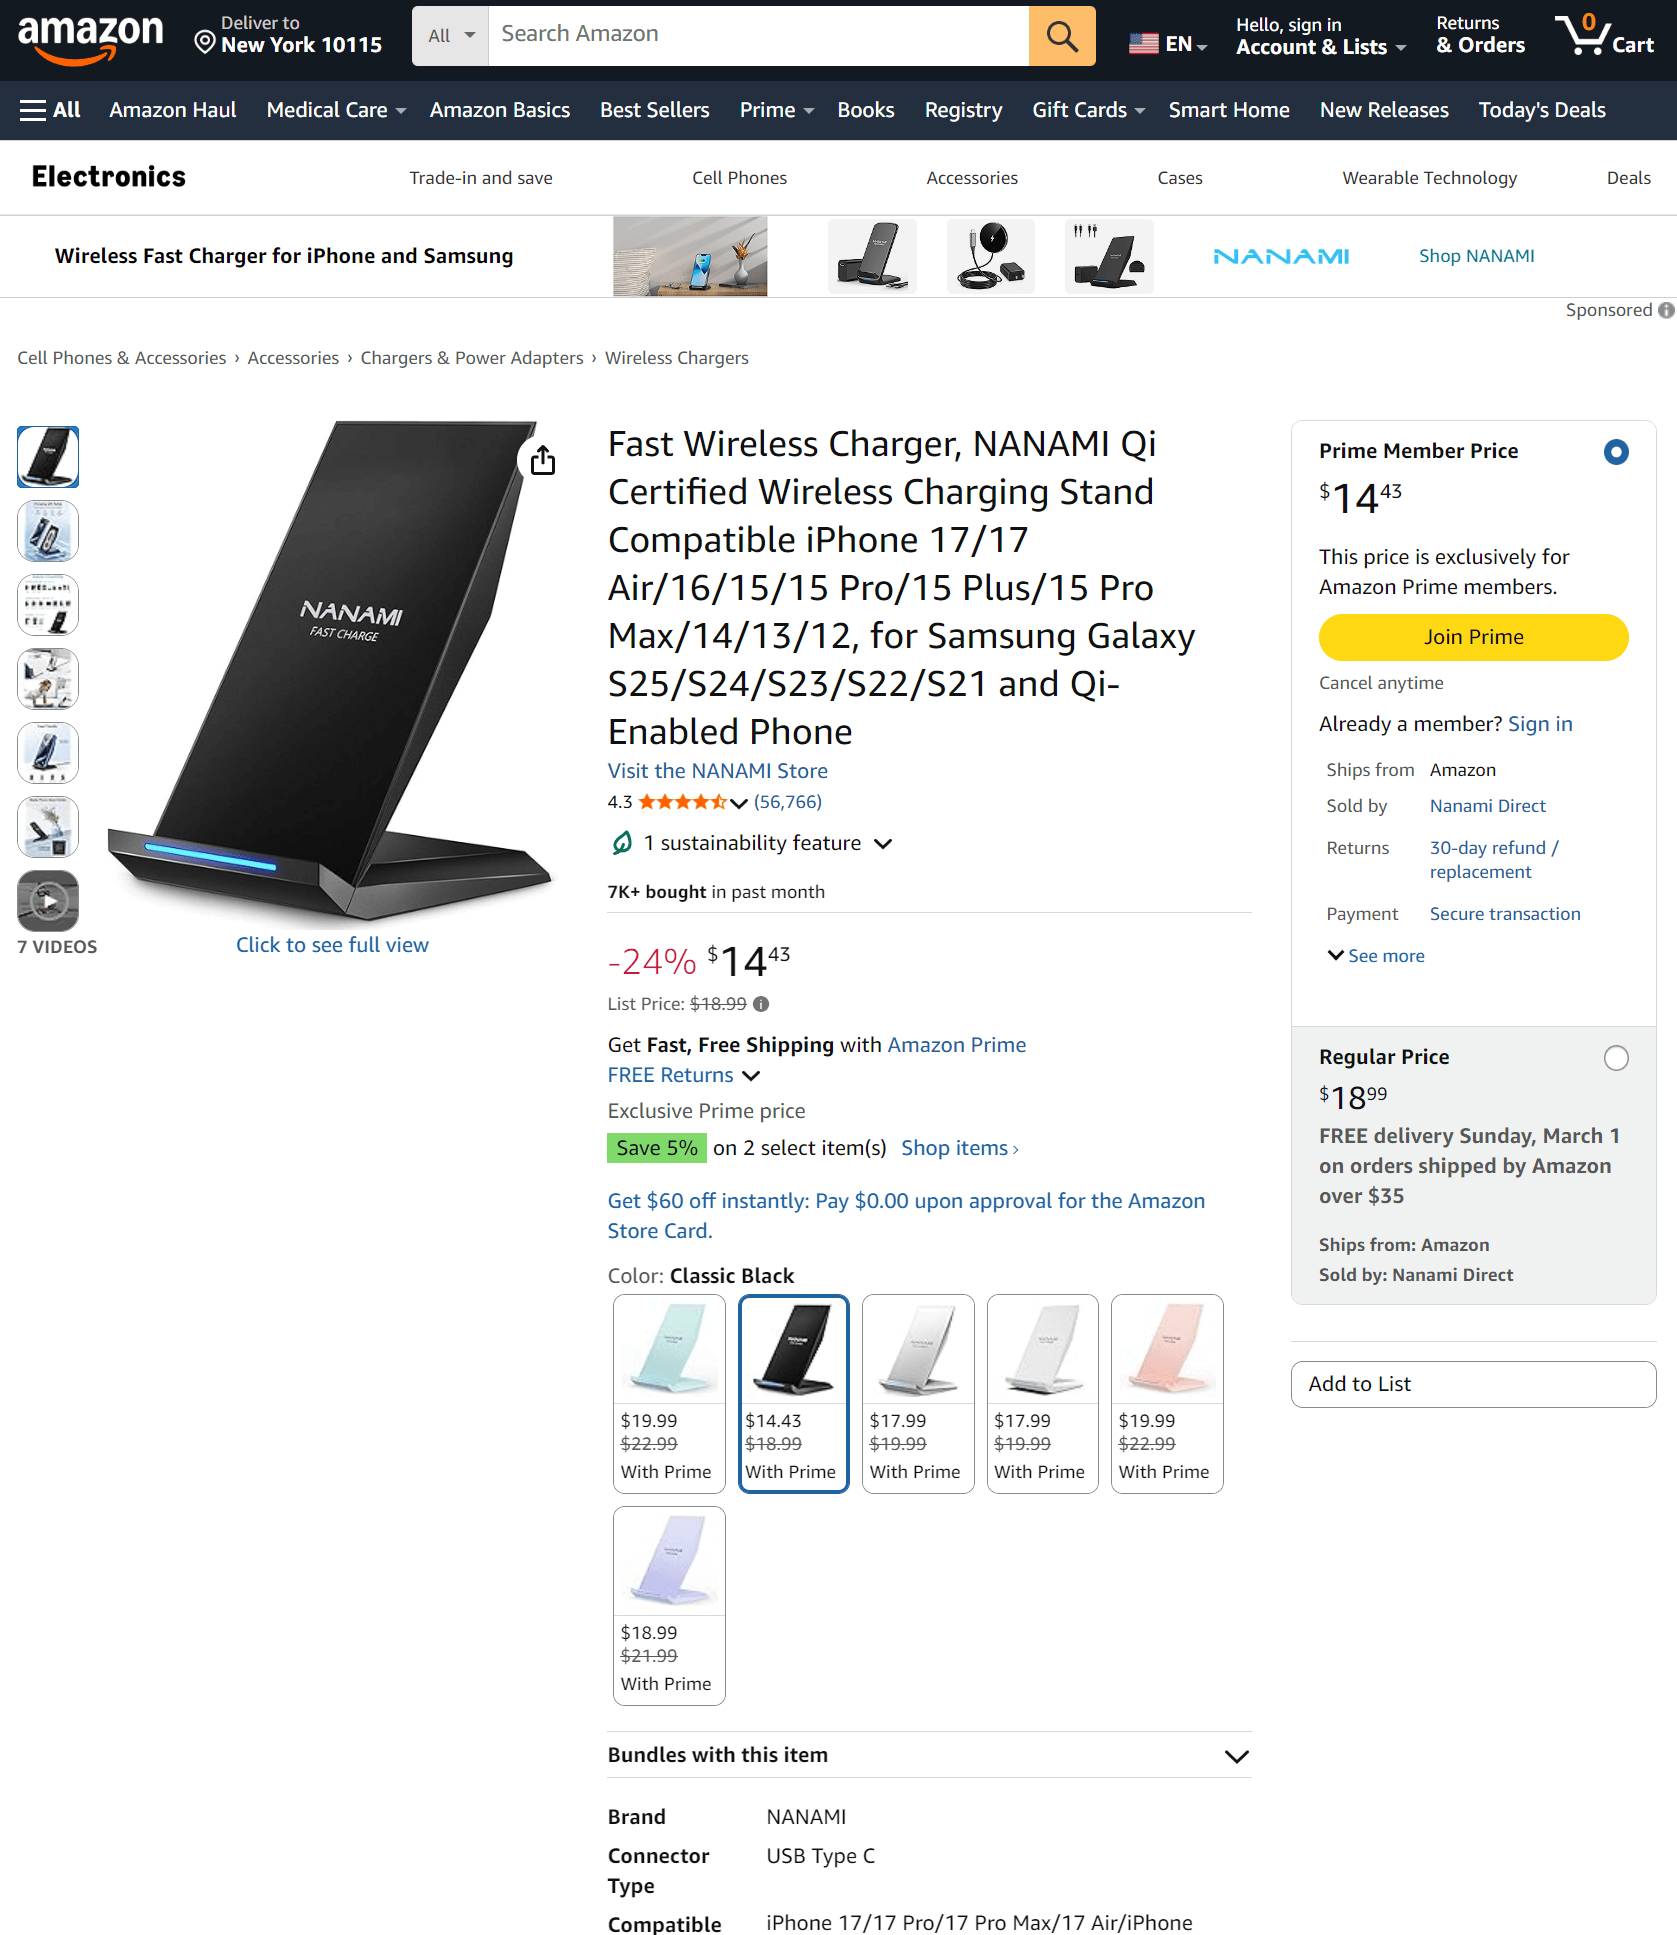Click the orange search magnifier button
Screen dimensions: 1677x1935
pyautogui.click(x=1061, y=36)
